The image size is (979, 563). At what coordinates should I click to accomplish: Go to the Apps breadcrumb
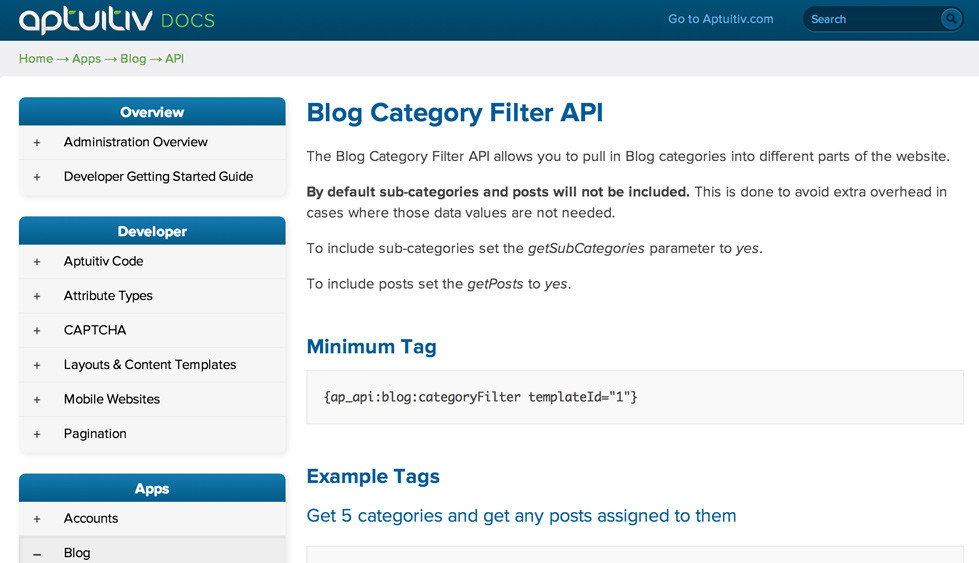[x=86, y=59]
